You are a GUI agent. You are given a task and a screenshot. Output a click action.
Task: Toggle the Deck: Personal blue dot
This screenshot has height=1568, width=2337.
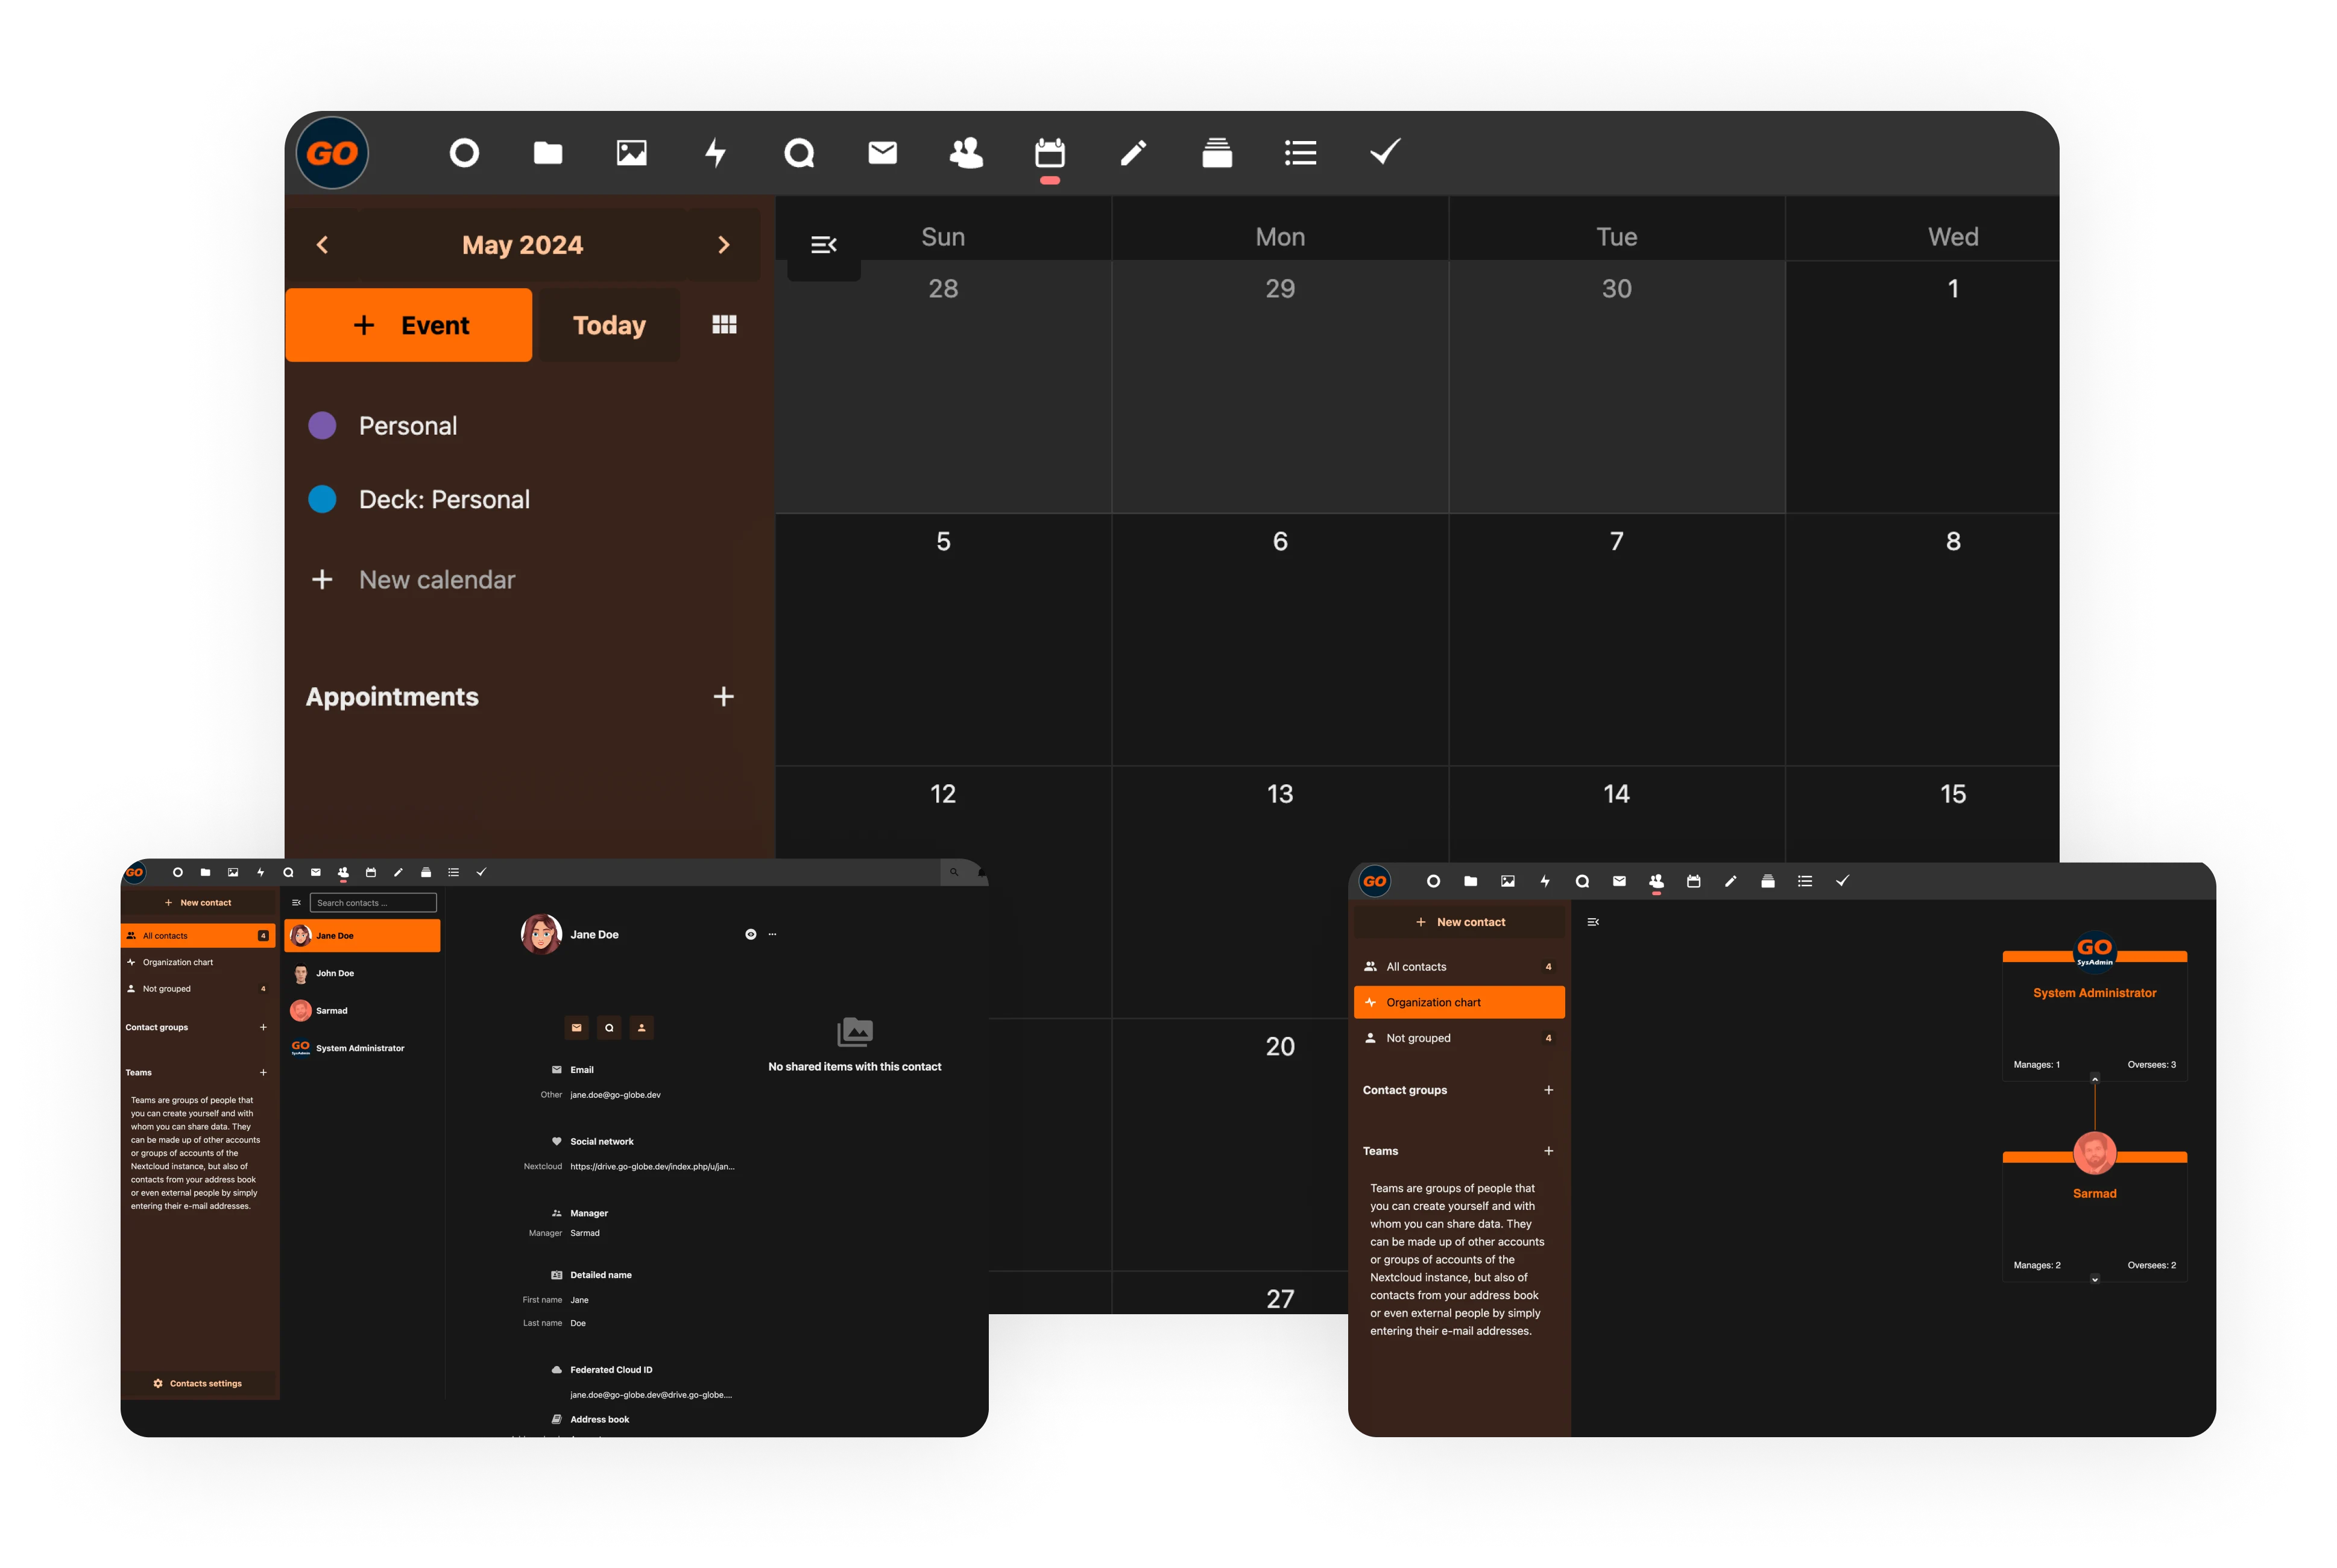pos(322,499)
